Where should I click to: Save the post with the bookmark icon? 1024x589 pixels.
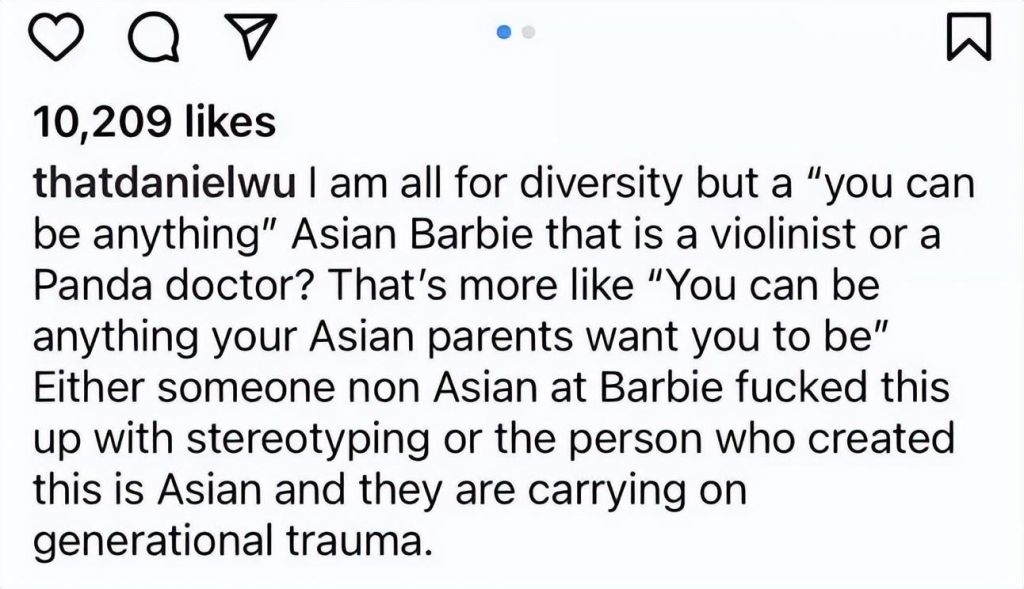969,37
